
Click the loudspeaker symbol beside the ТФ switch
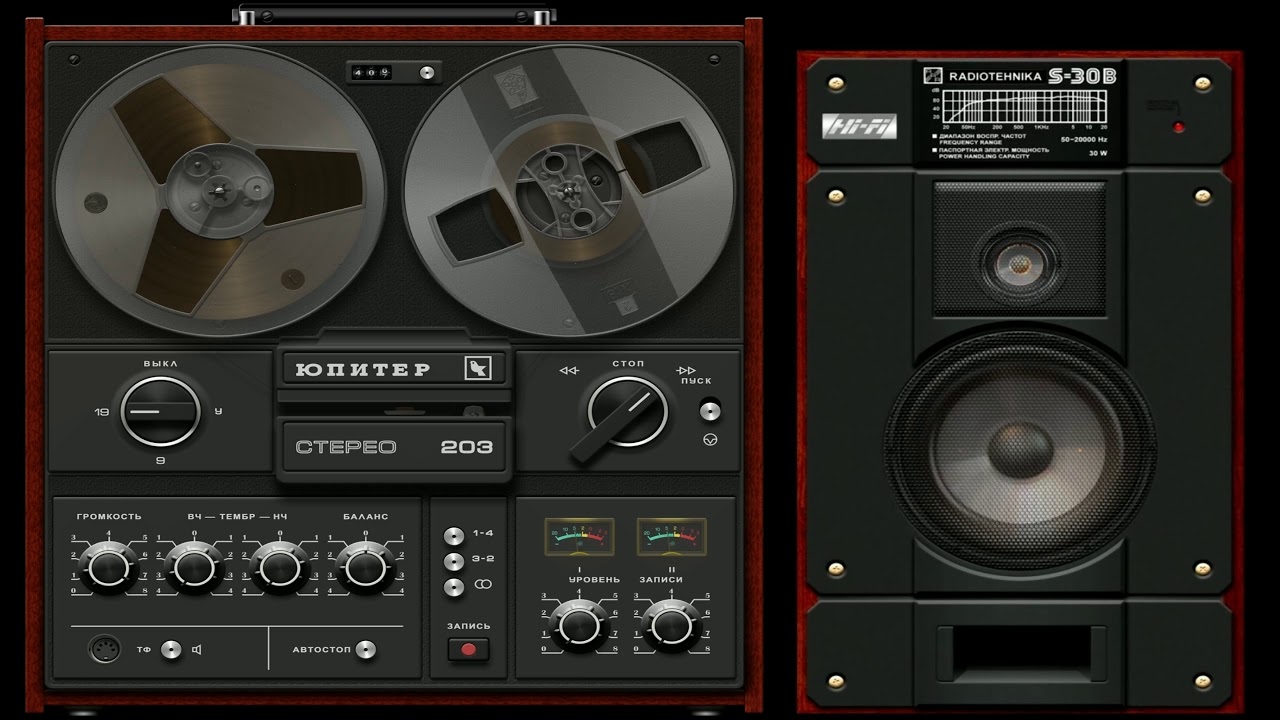tap(197, 650)
